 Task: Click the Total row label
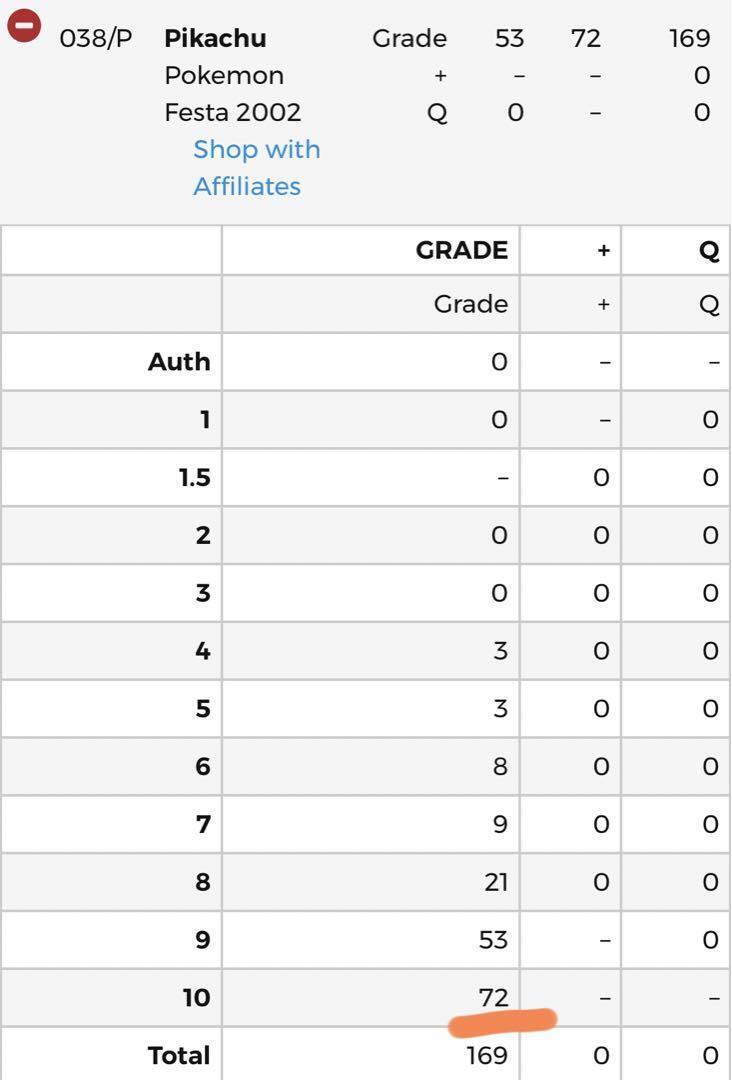179,1055
